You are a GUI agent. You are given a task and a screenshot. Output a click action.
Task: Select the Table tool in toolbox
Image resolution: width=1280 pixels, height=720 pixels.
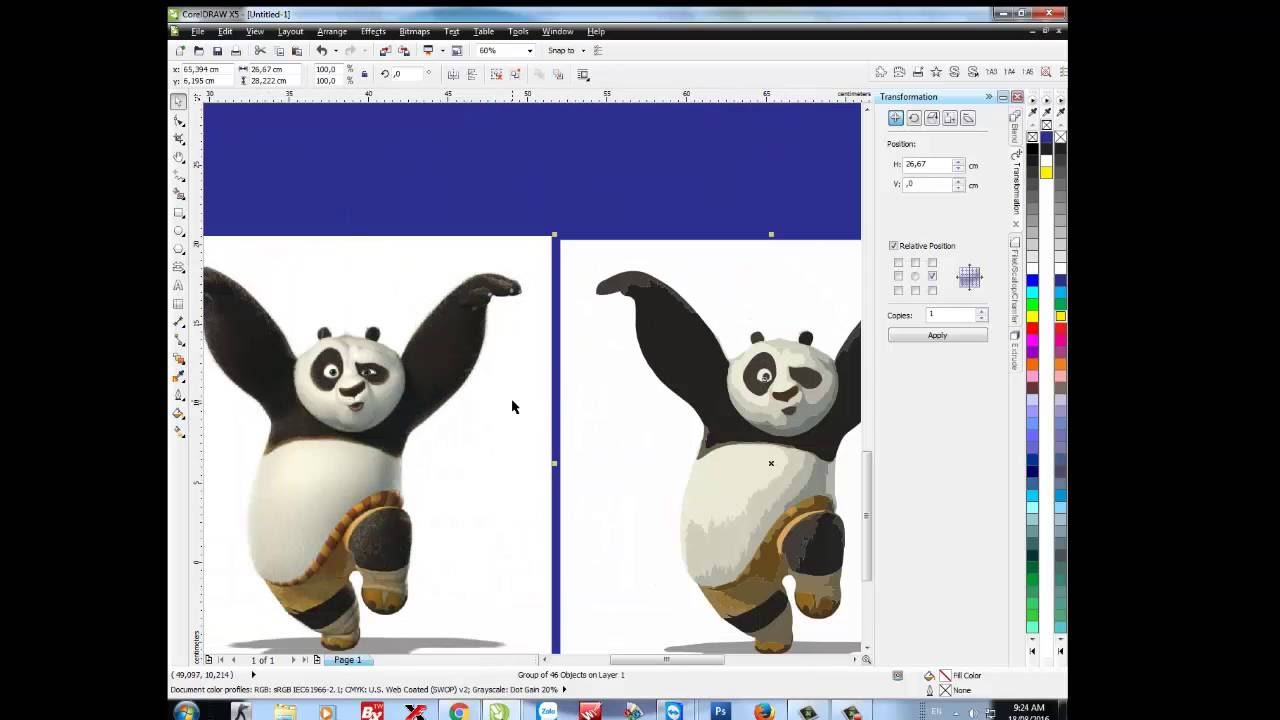pyautogui.click(x=178, y=304)
